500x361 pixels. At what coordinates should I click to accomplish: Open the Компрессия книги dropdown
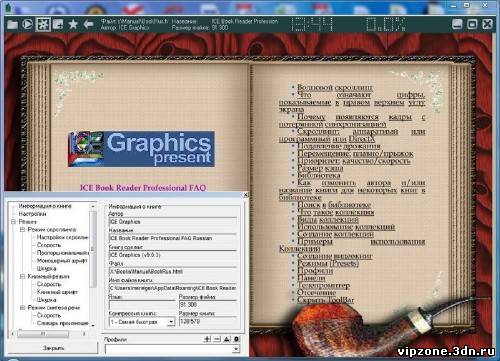171,322
